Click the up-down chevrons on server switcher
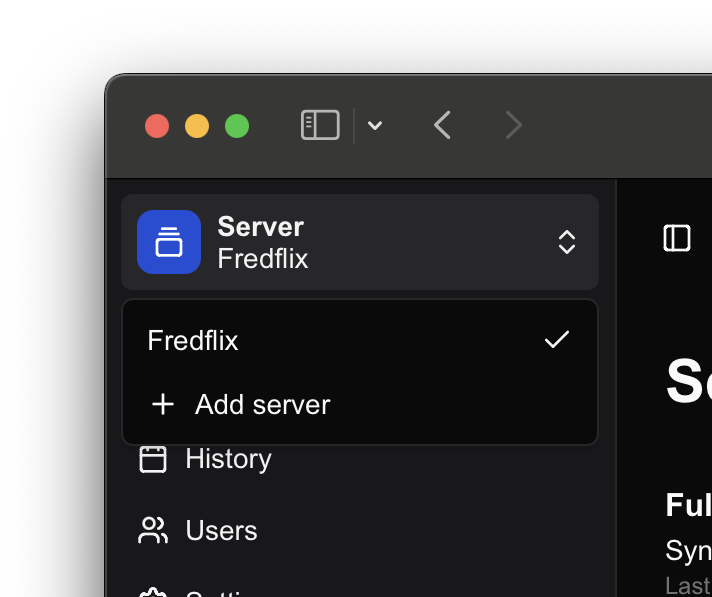The height and width of the screenshot is (597, 712). tap(567, 242)
